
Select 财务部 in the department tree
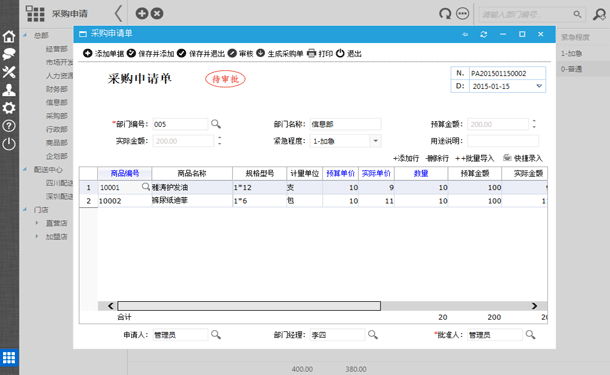pyautogui.click(x=57, y=89)
